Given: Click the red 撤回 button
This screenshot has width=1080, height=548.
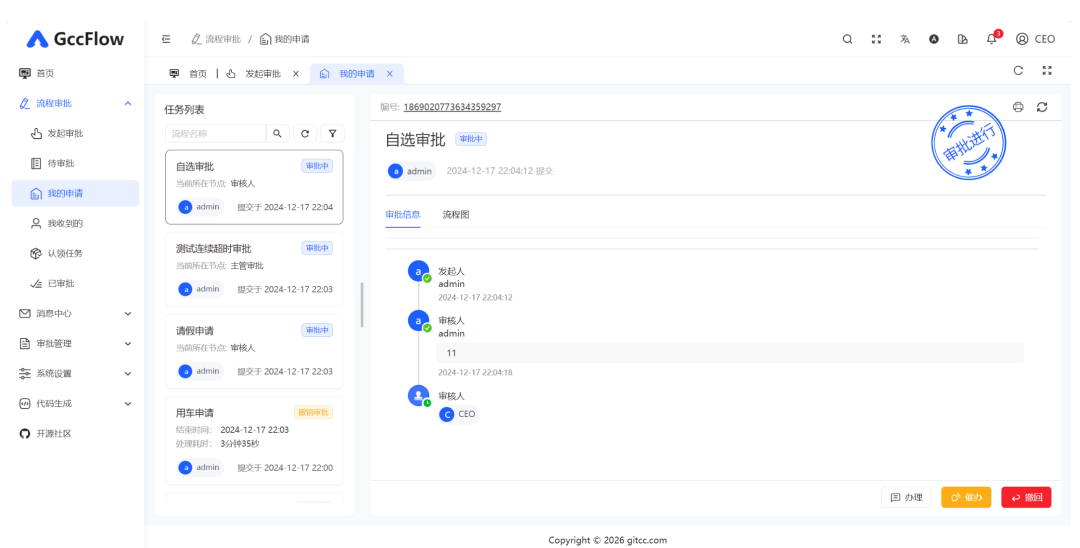Looking at the screenshot, I should coord(1026,497).
